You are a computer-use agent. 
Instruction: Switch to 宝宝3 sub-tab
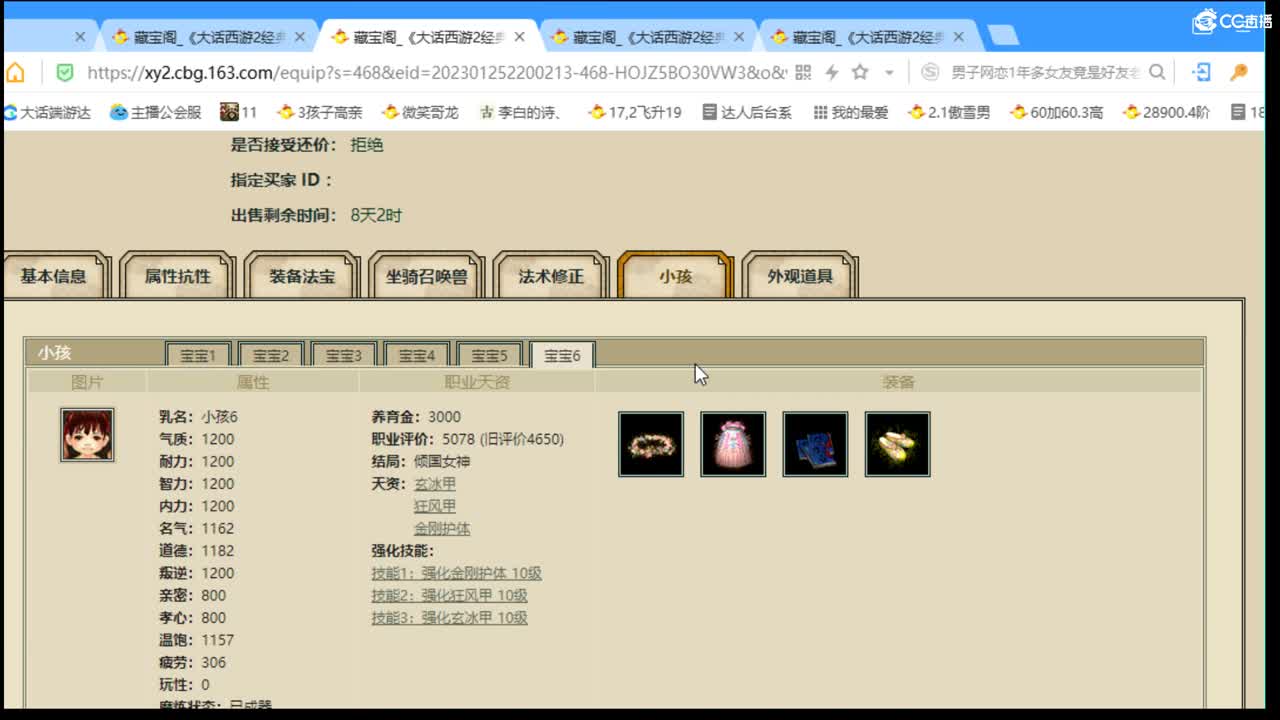[343, 355]
